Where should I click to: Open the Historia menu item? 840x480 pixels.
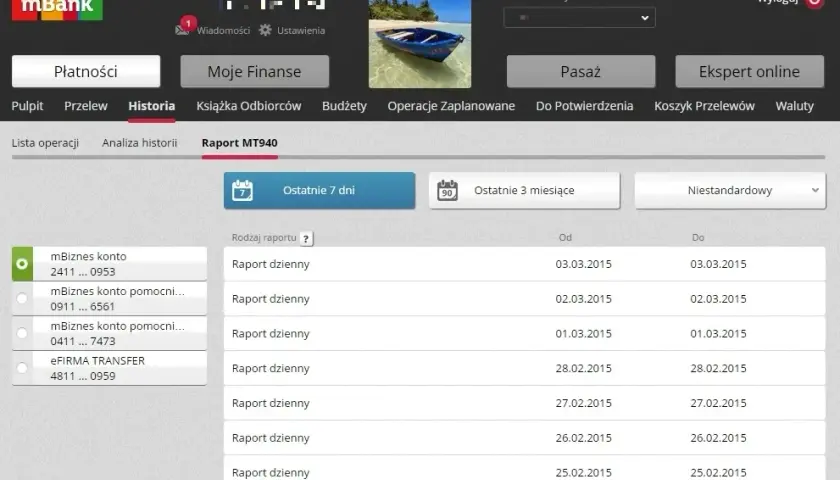(x=152, y=106)
